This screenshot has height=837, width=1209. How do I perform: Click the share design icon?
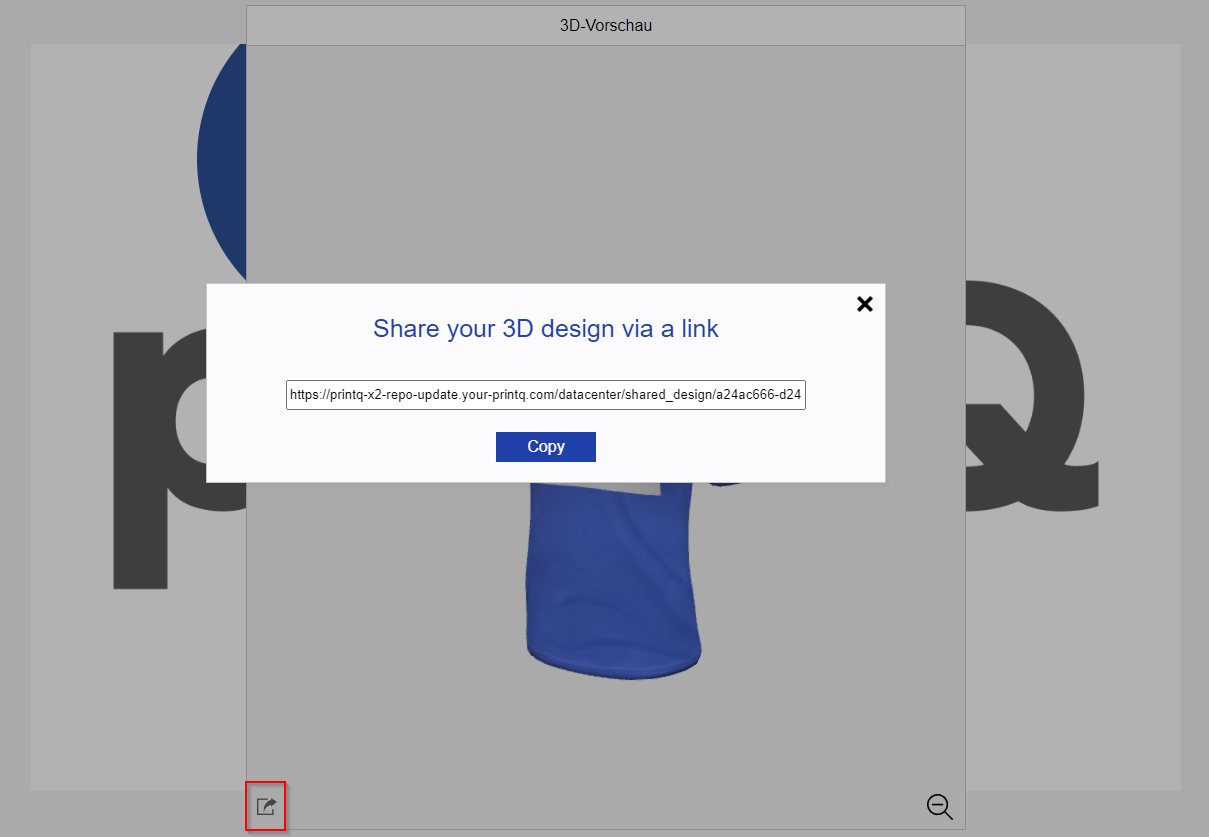pyautogui.click(x=266, y=806)
